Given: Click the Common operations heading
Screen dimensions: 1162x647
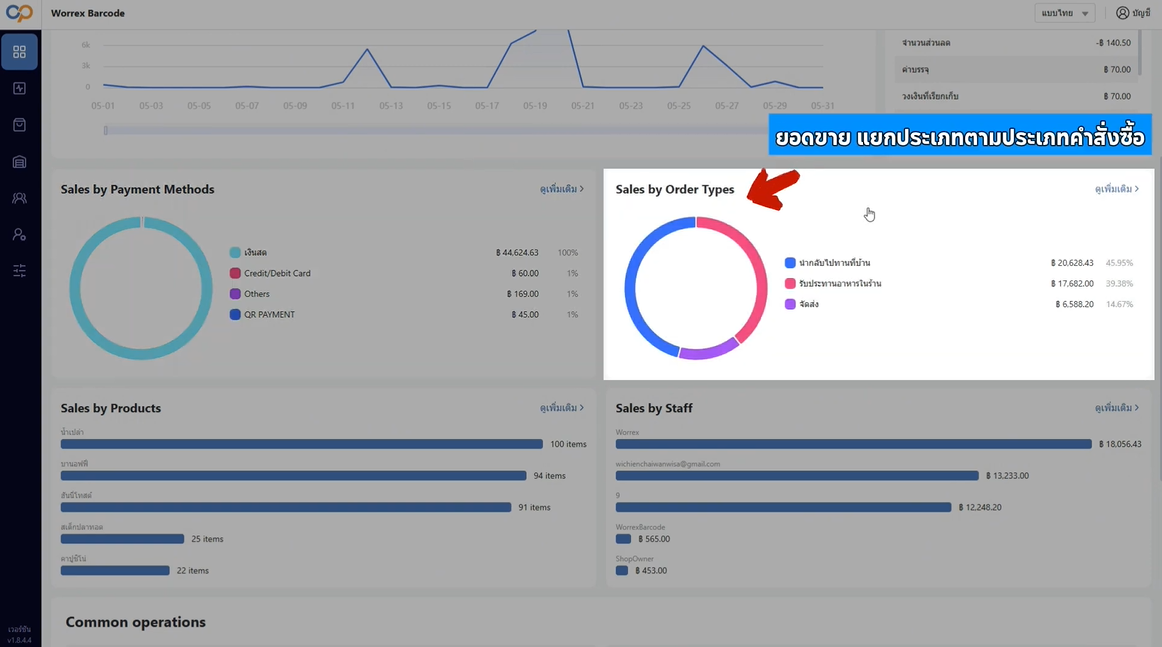Looking at the screenshot, I should click(136, 622).
